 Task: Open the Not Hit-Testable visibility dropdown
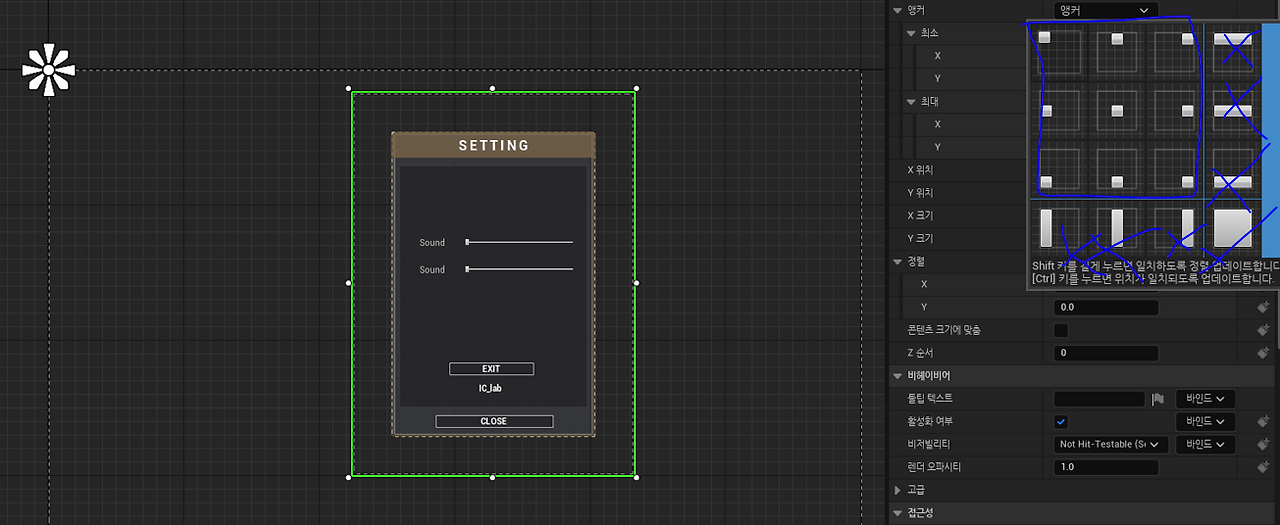coord(1111,444)
